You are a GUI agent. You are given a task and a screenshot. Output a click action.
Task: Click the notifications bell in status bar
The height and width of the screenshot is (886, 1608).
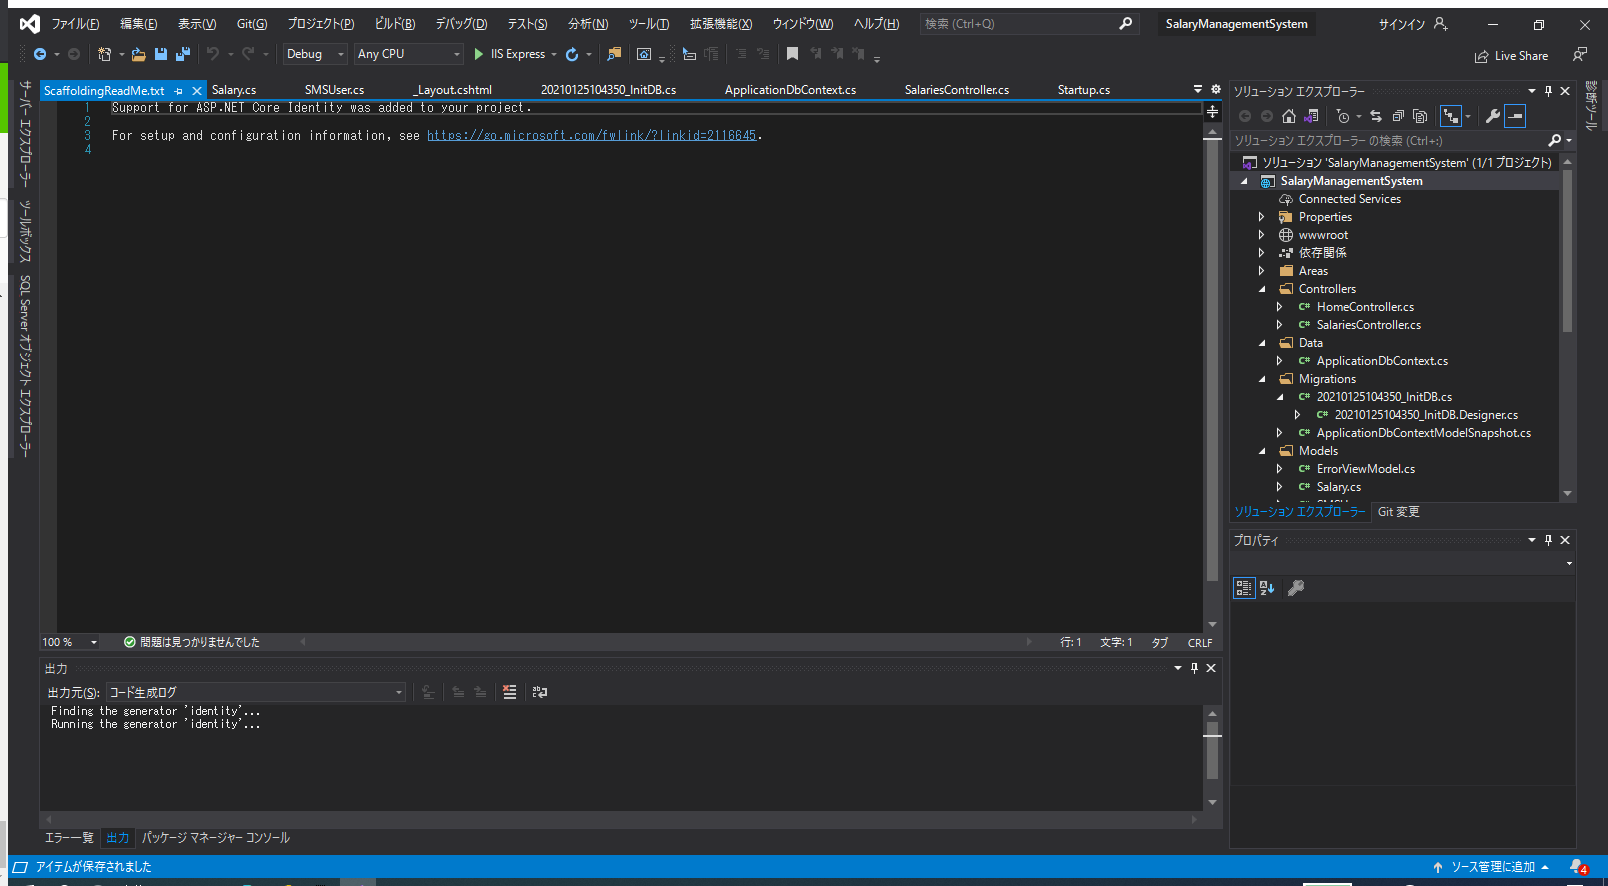[x=1578, y=867]
